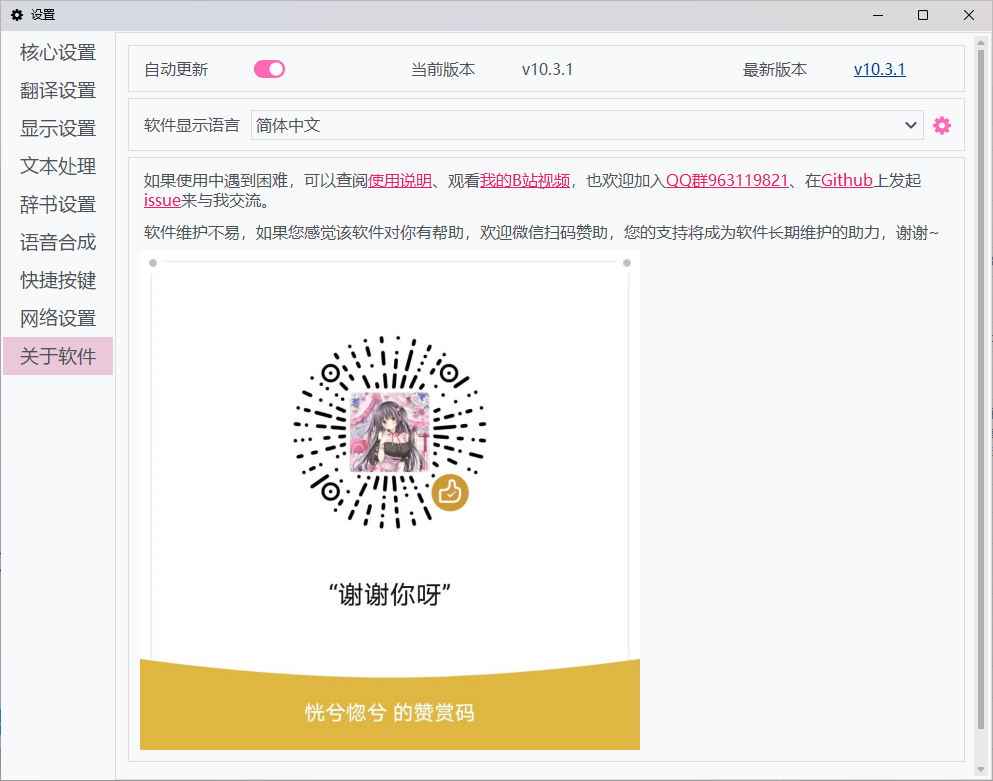Open the 软件显示语言 dropdown

click(x=585, y=125)
